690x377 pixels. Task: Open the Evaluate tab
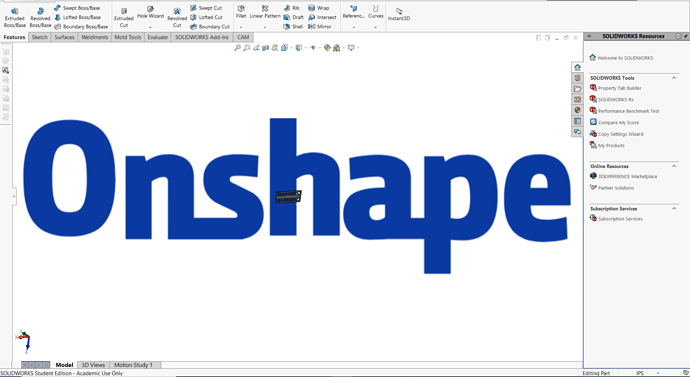pos(158,37)
